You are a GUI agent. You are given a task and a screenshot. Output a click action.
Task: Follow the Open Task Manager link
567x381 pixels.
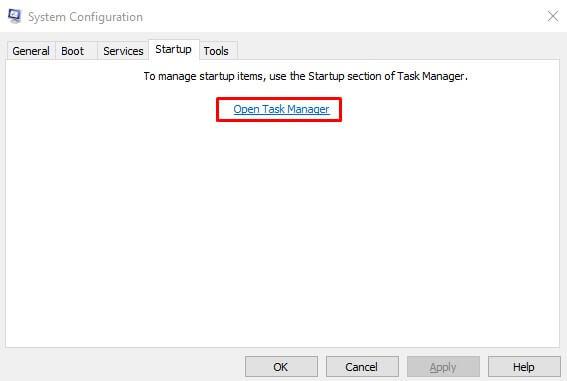pos(281,109)
